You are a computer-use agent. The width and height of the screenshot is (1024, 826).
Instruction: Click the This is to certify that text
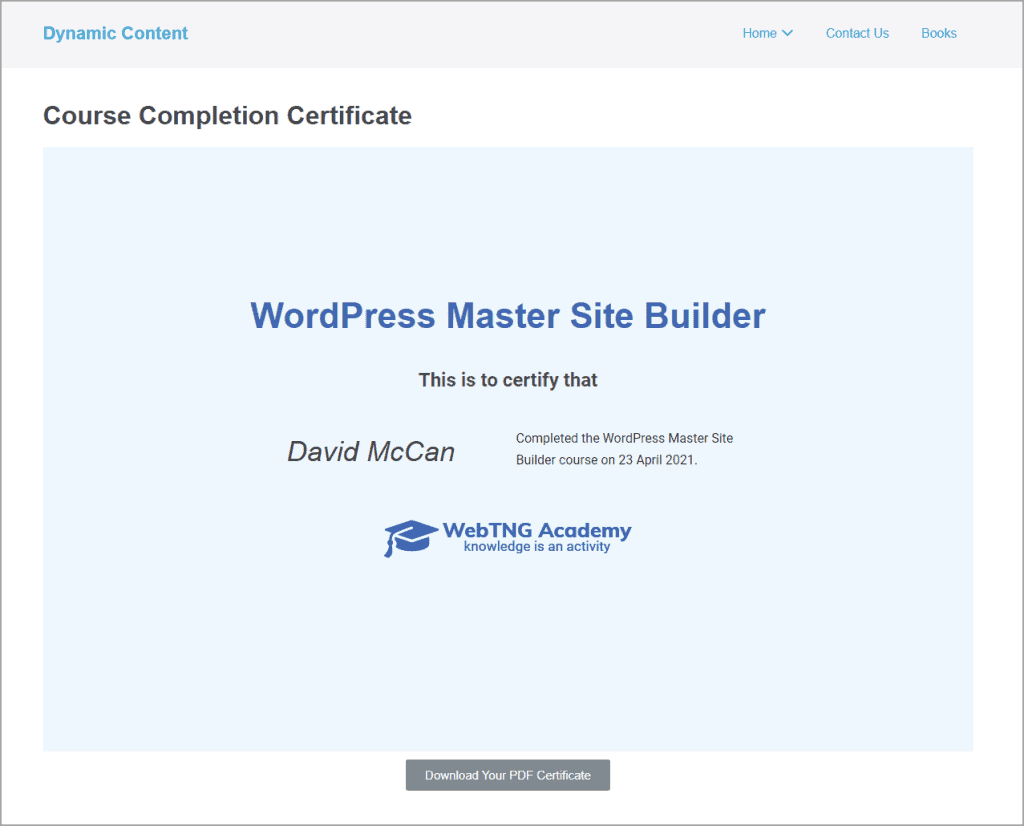508,380
